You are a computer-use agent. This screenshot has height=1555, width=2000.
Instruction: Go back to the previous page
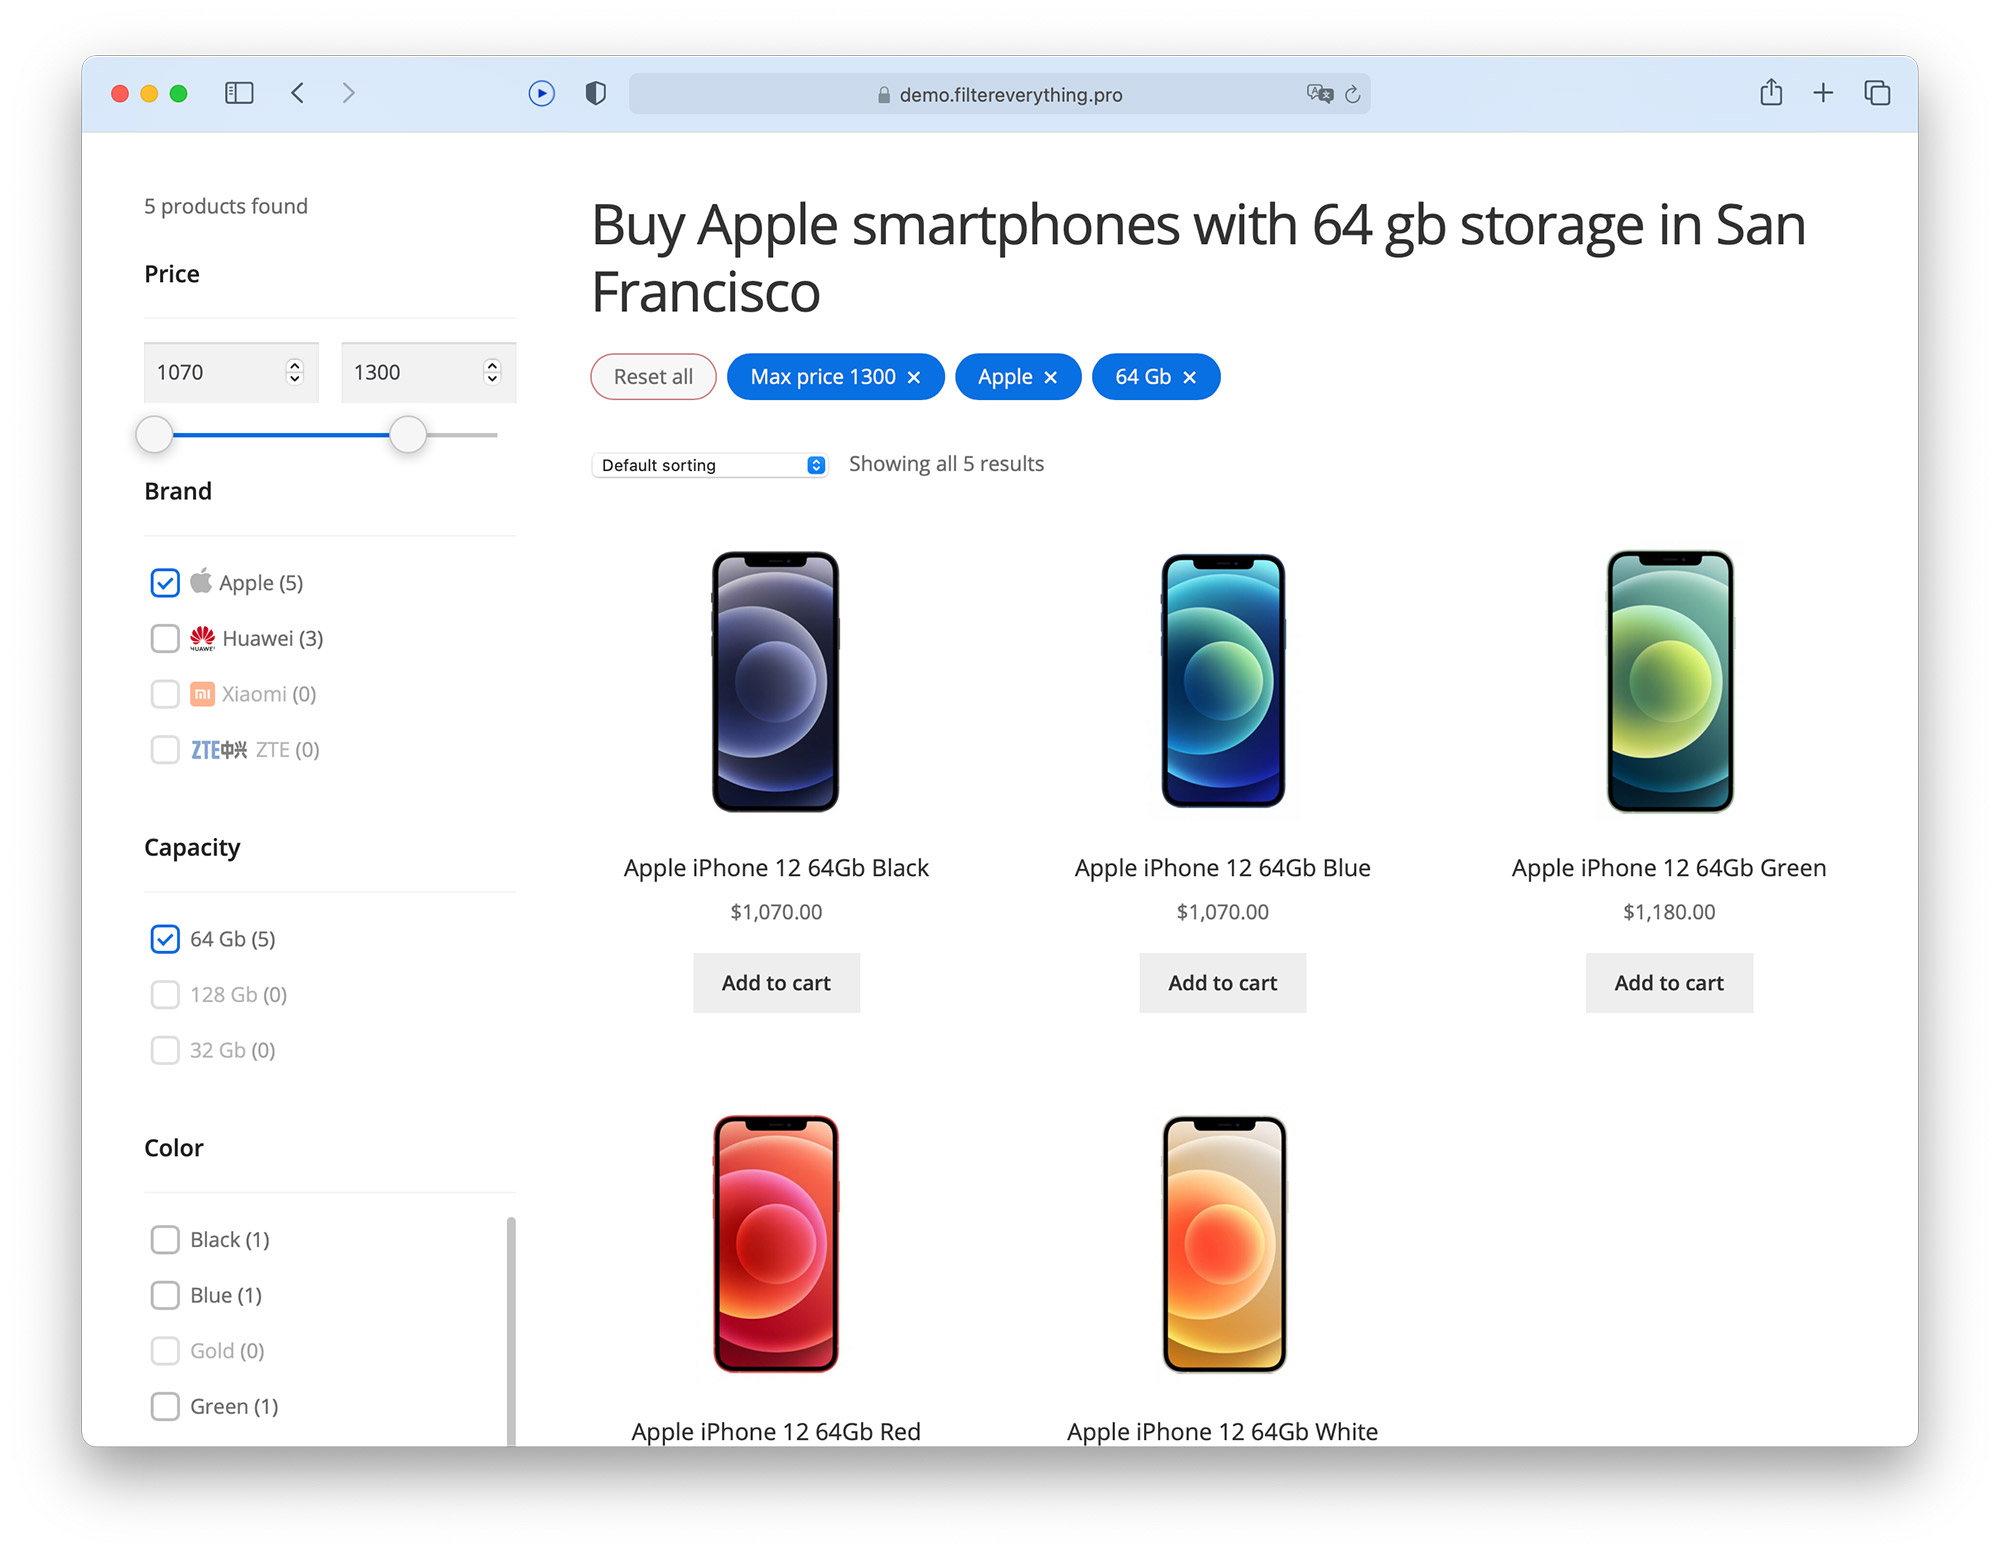click(x=297, y=93)
